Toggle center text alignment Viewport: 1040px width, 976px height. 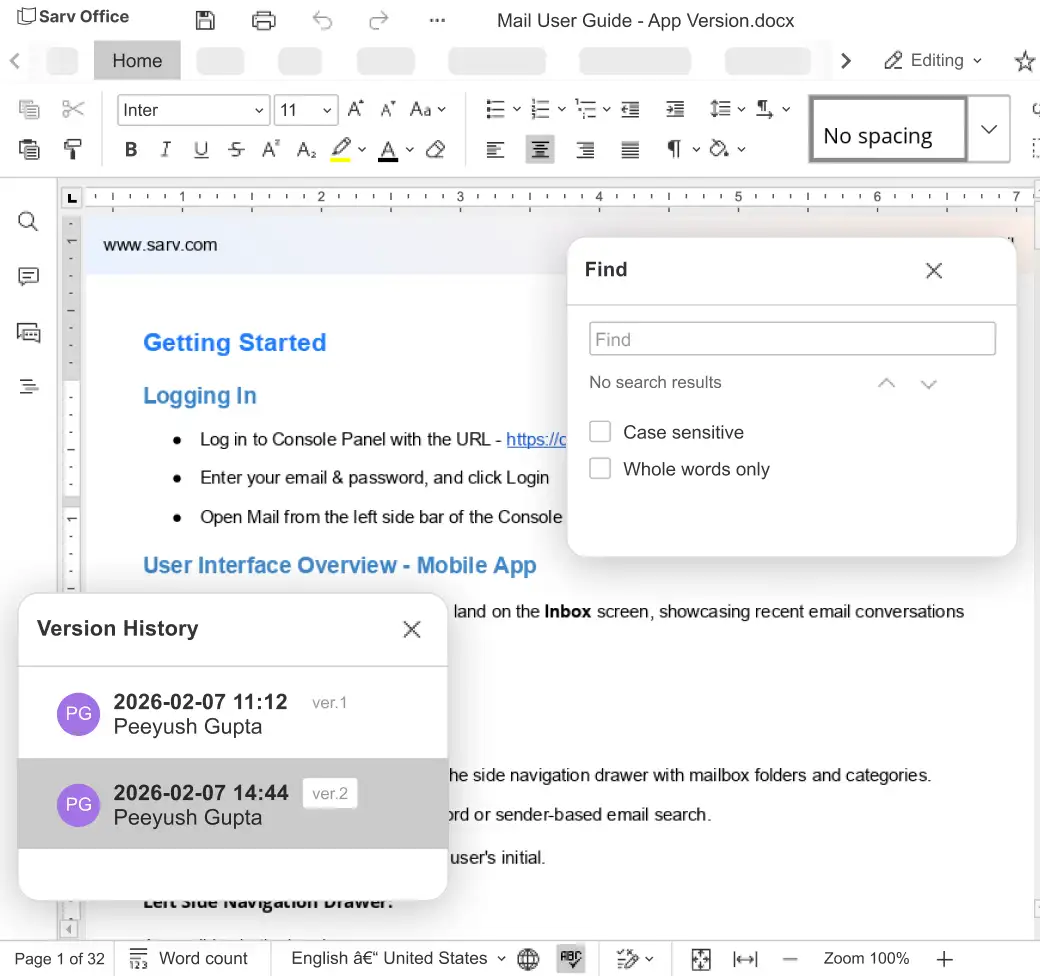(540, 149)
